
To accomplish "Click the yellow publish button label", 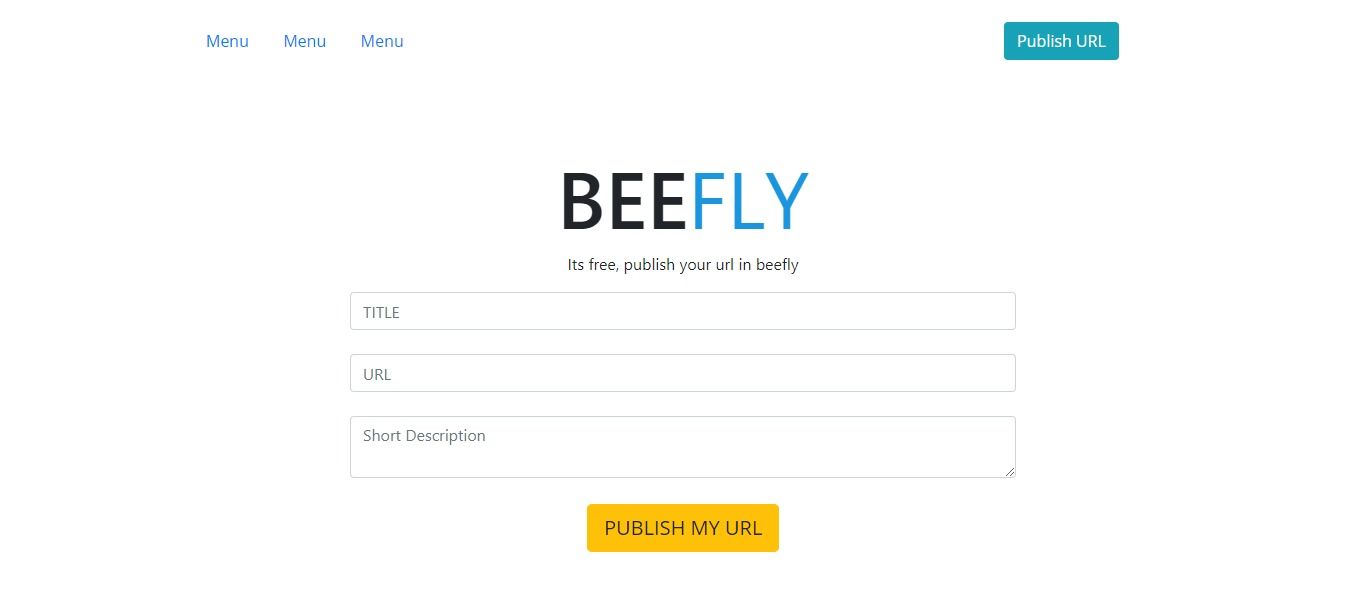I will 683,528.
